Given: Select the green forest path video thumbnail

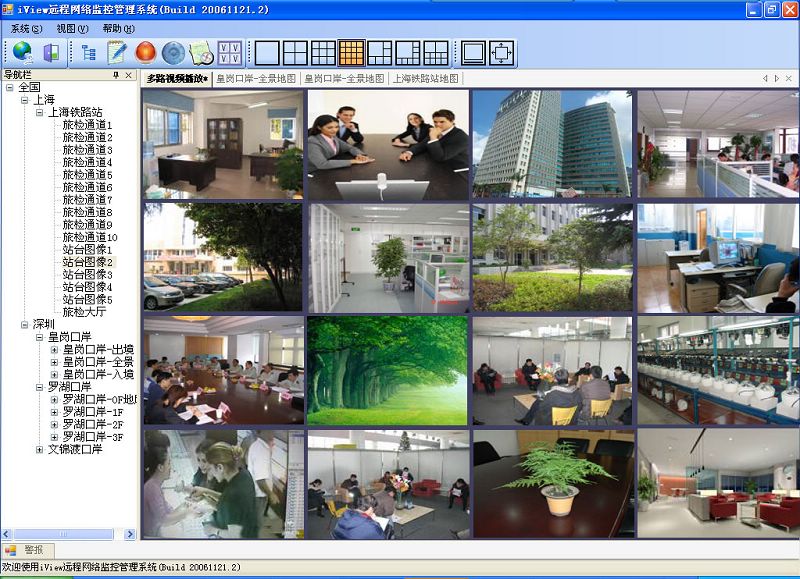Looking at the screenshot, I should (x=387, y=371).
